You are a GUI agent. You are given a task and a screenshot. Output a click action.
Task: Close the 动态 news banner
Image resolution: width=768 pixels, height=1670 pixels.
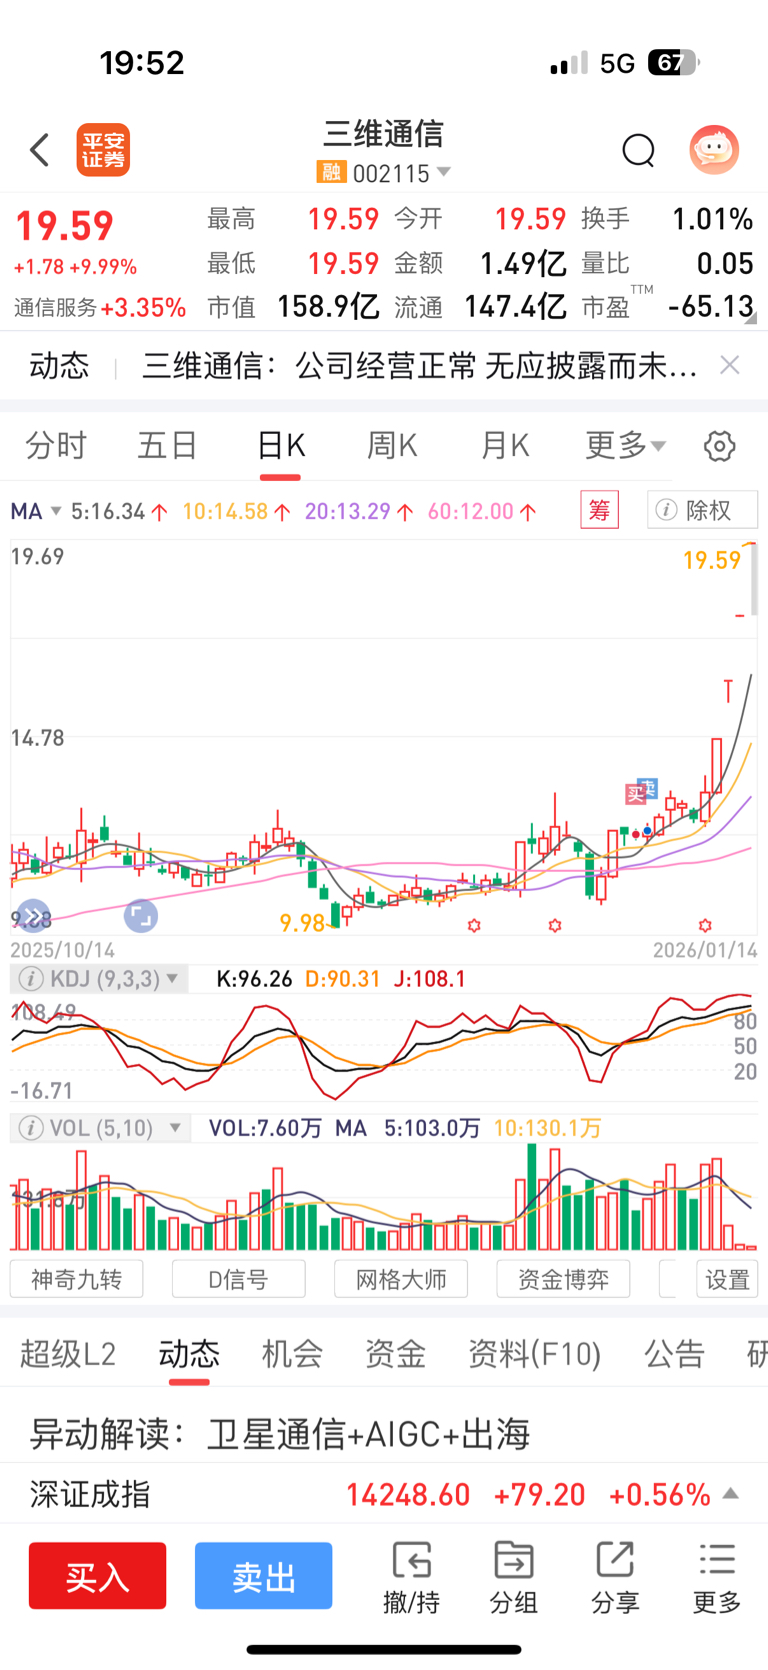tap(730, 365)
